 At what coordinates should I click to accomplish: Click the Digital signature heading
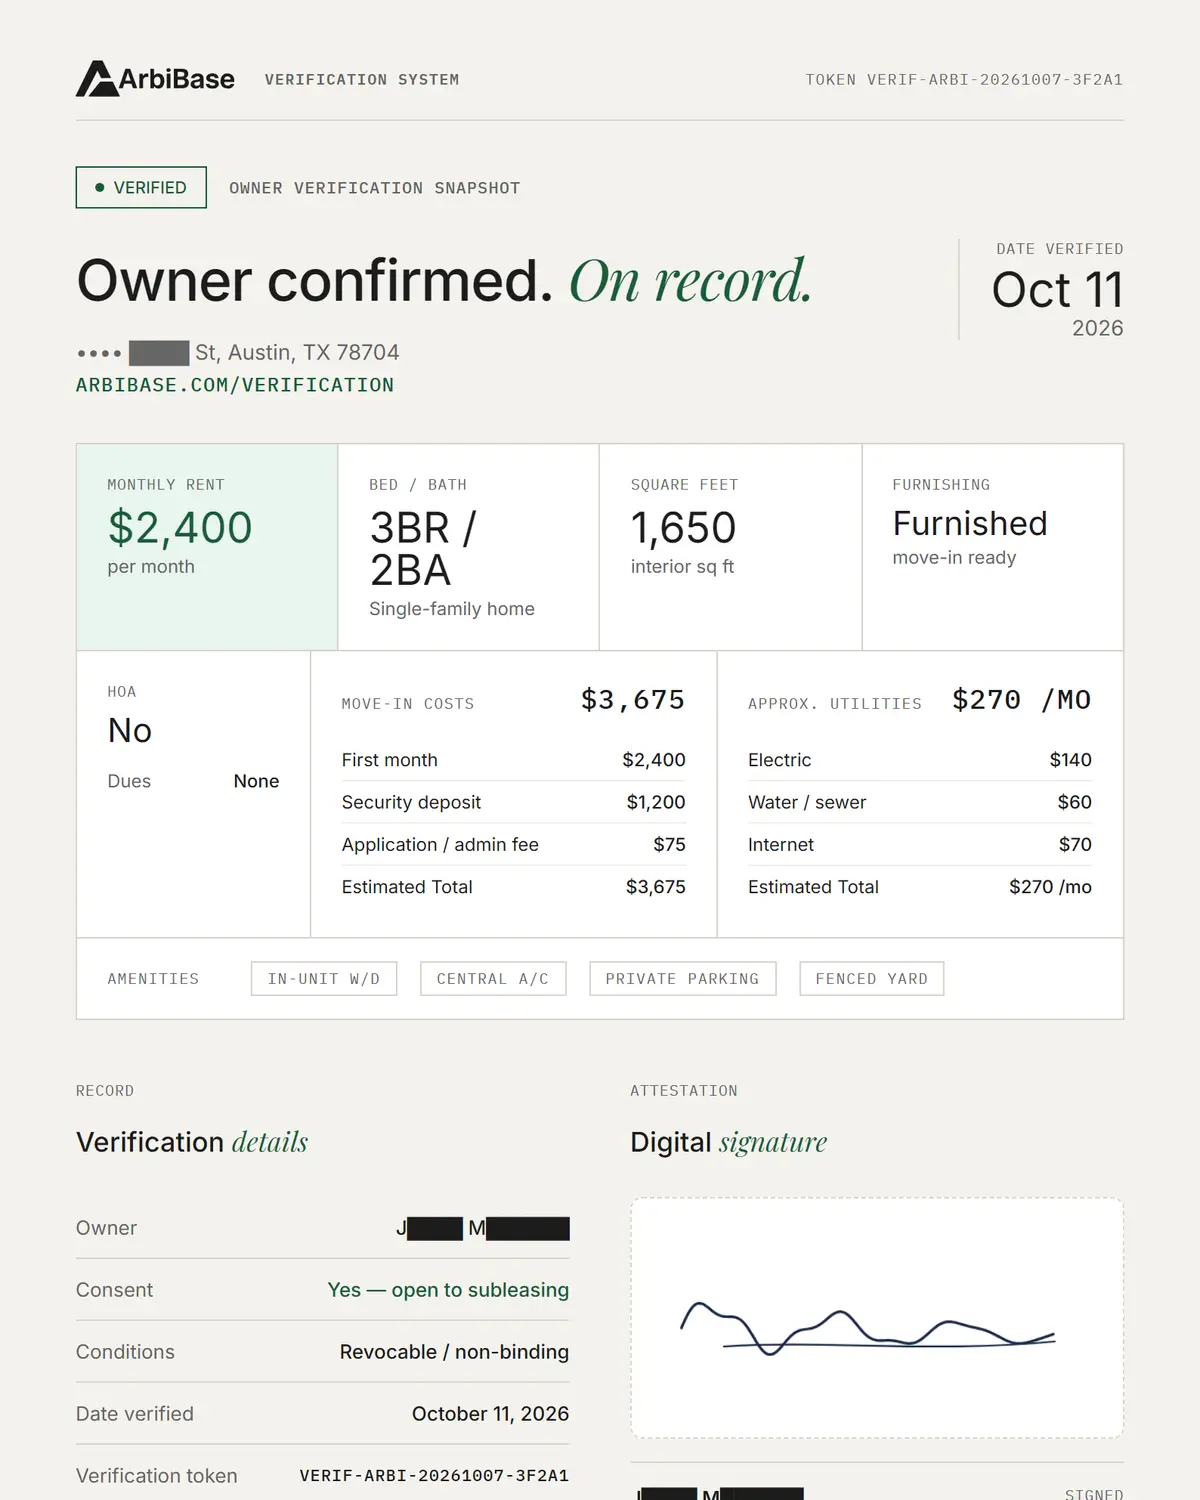click(x=729, y=1142)
